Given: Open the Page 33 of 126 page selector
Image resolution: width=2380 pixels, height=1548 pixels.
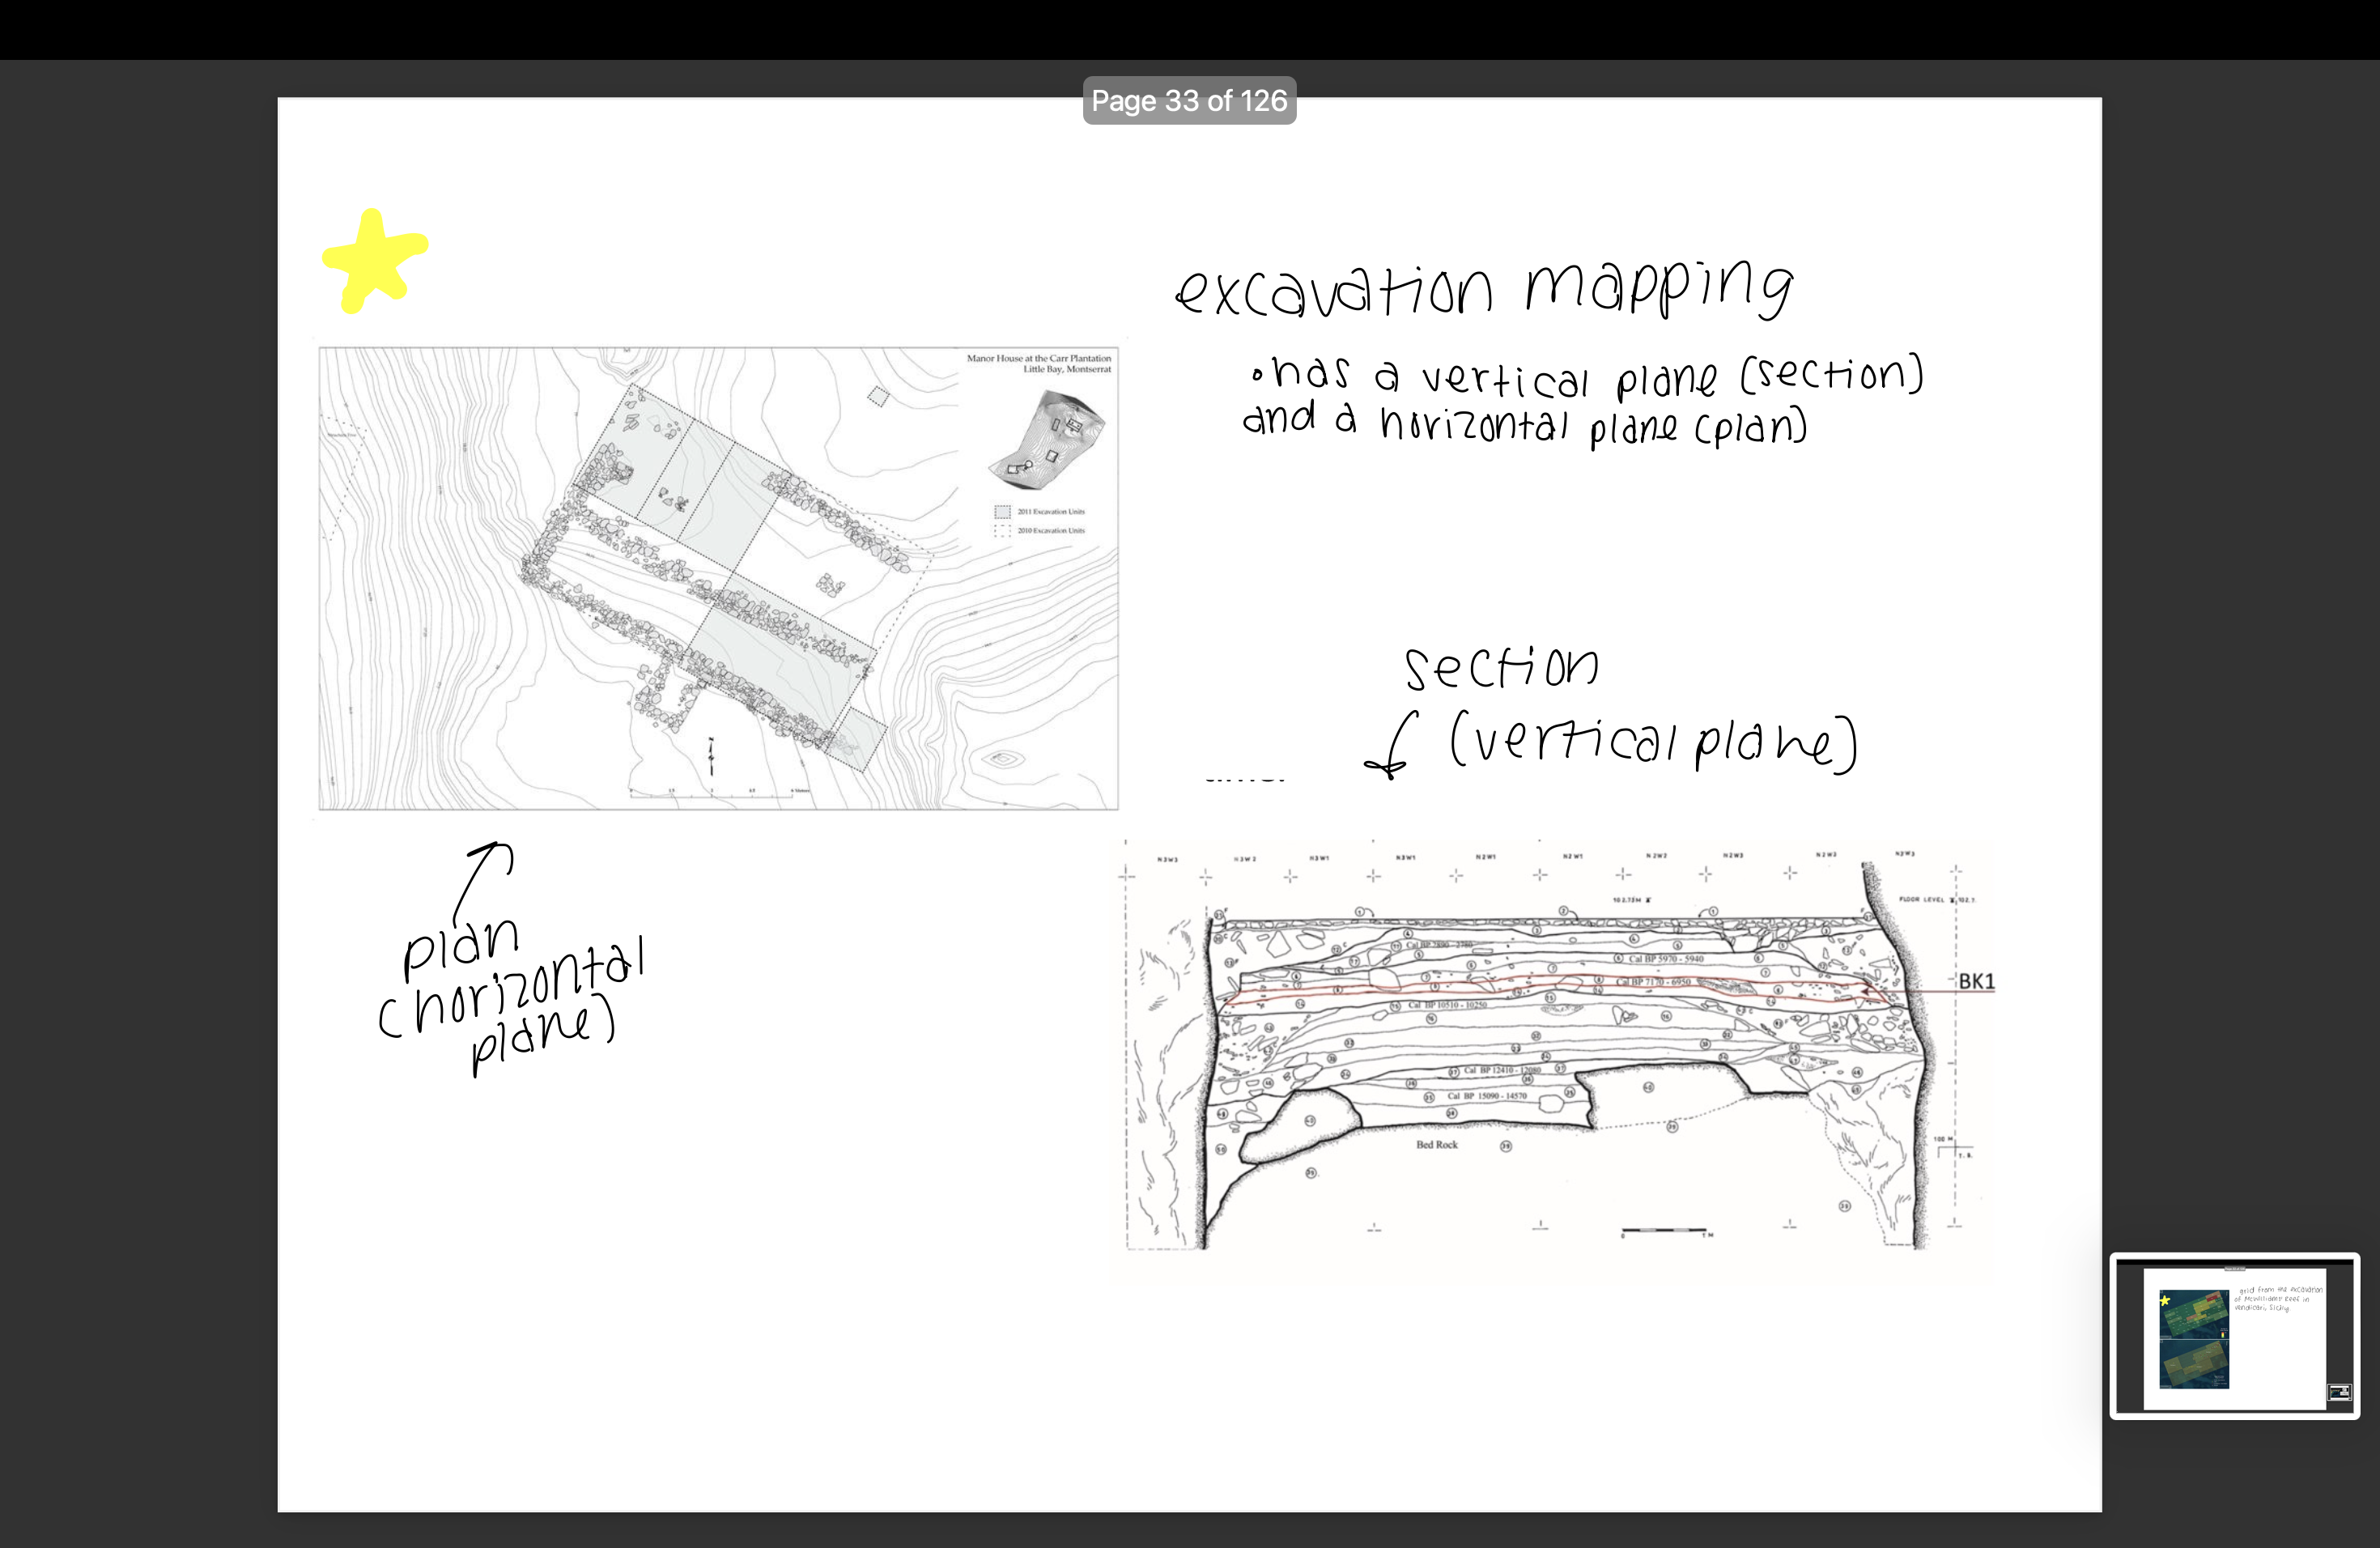Looking at the screenshot, I should click(x=1189, y=100).
